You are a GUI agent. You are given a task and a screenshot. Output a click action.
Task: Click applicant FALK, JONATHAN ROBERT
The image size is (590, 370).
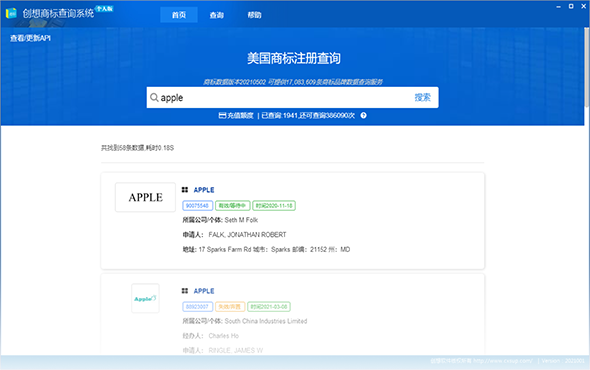click(x=247, y=234)
